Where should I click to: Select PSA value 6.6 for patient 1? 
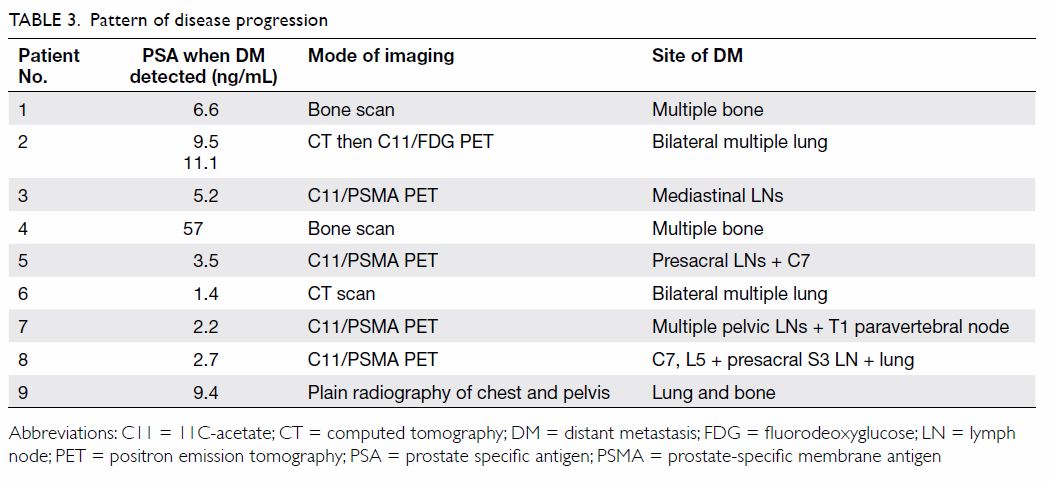pyautogui.click(x=206, y=109)
